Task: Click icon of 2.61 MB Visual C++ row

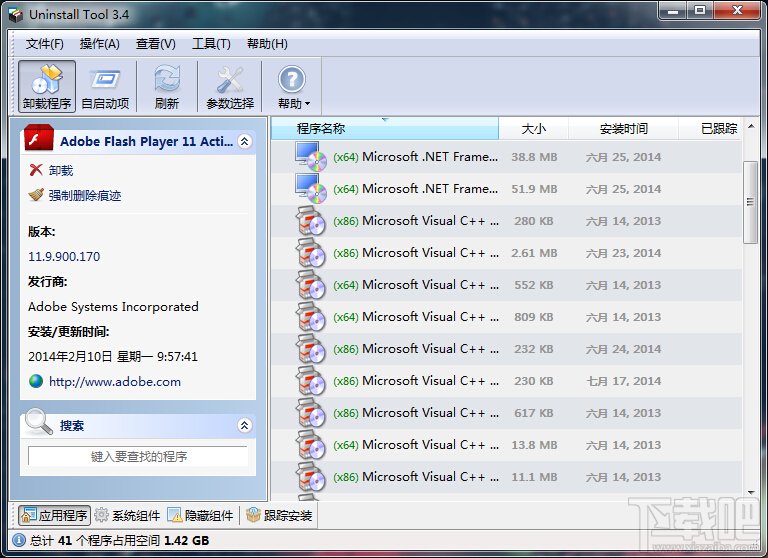Action: tap(311, 253)
